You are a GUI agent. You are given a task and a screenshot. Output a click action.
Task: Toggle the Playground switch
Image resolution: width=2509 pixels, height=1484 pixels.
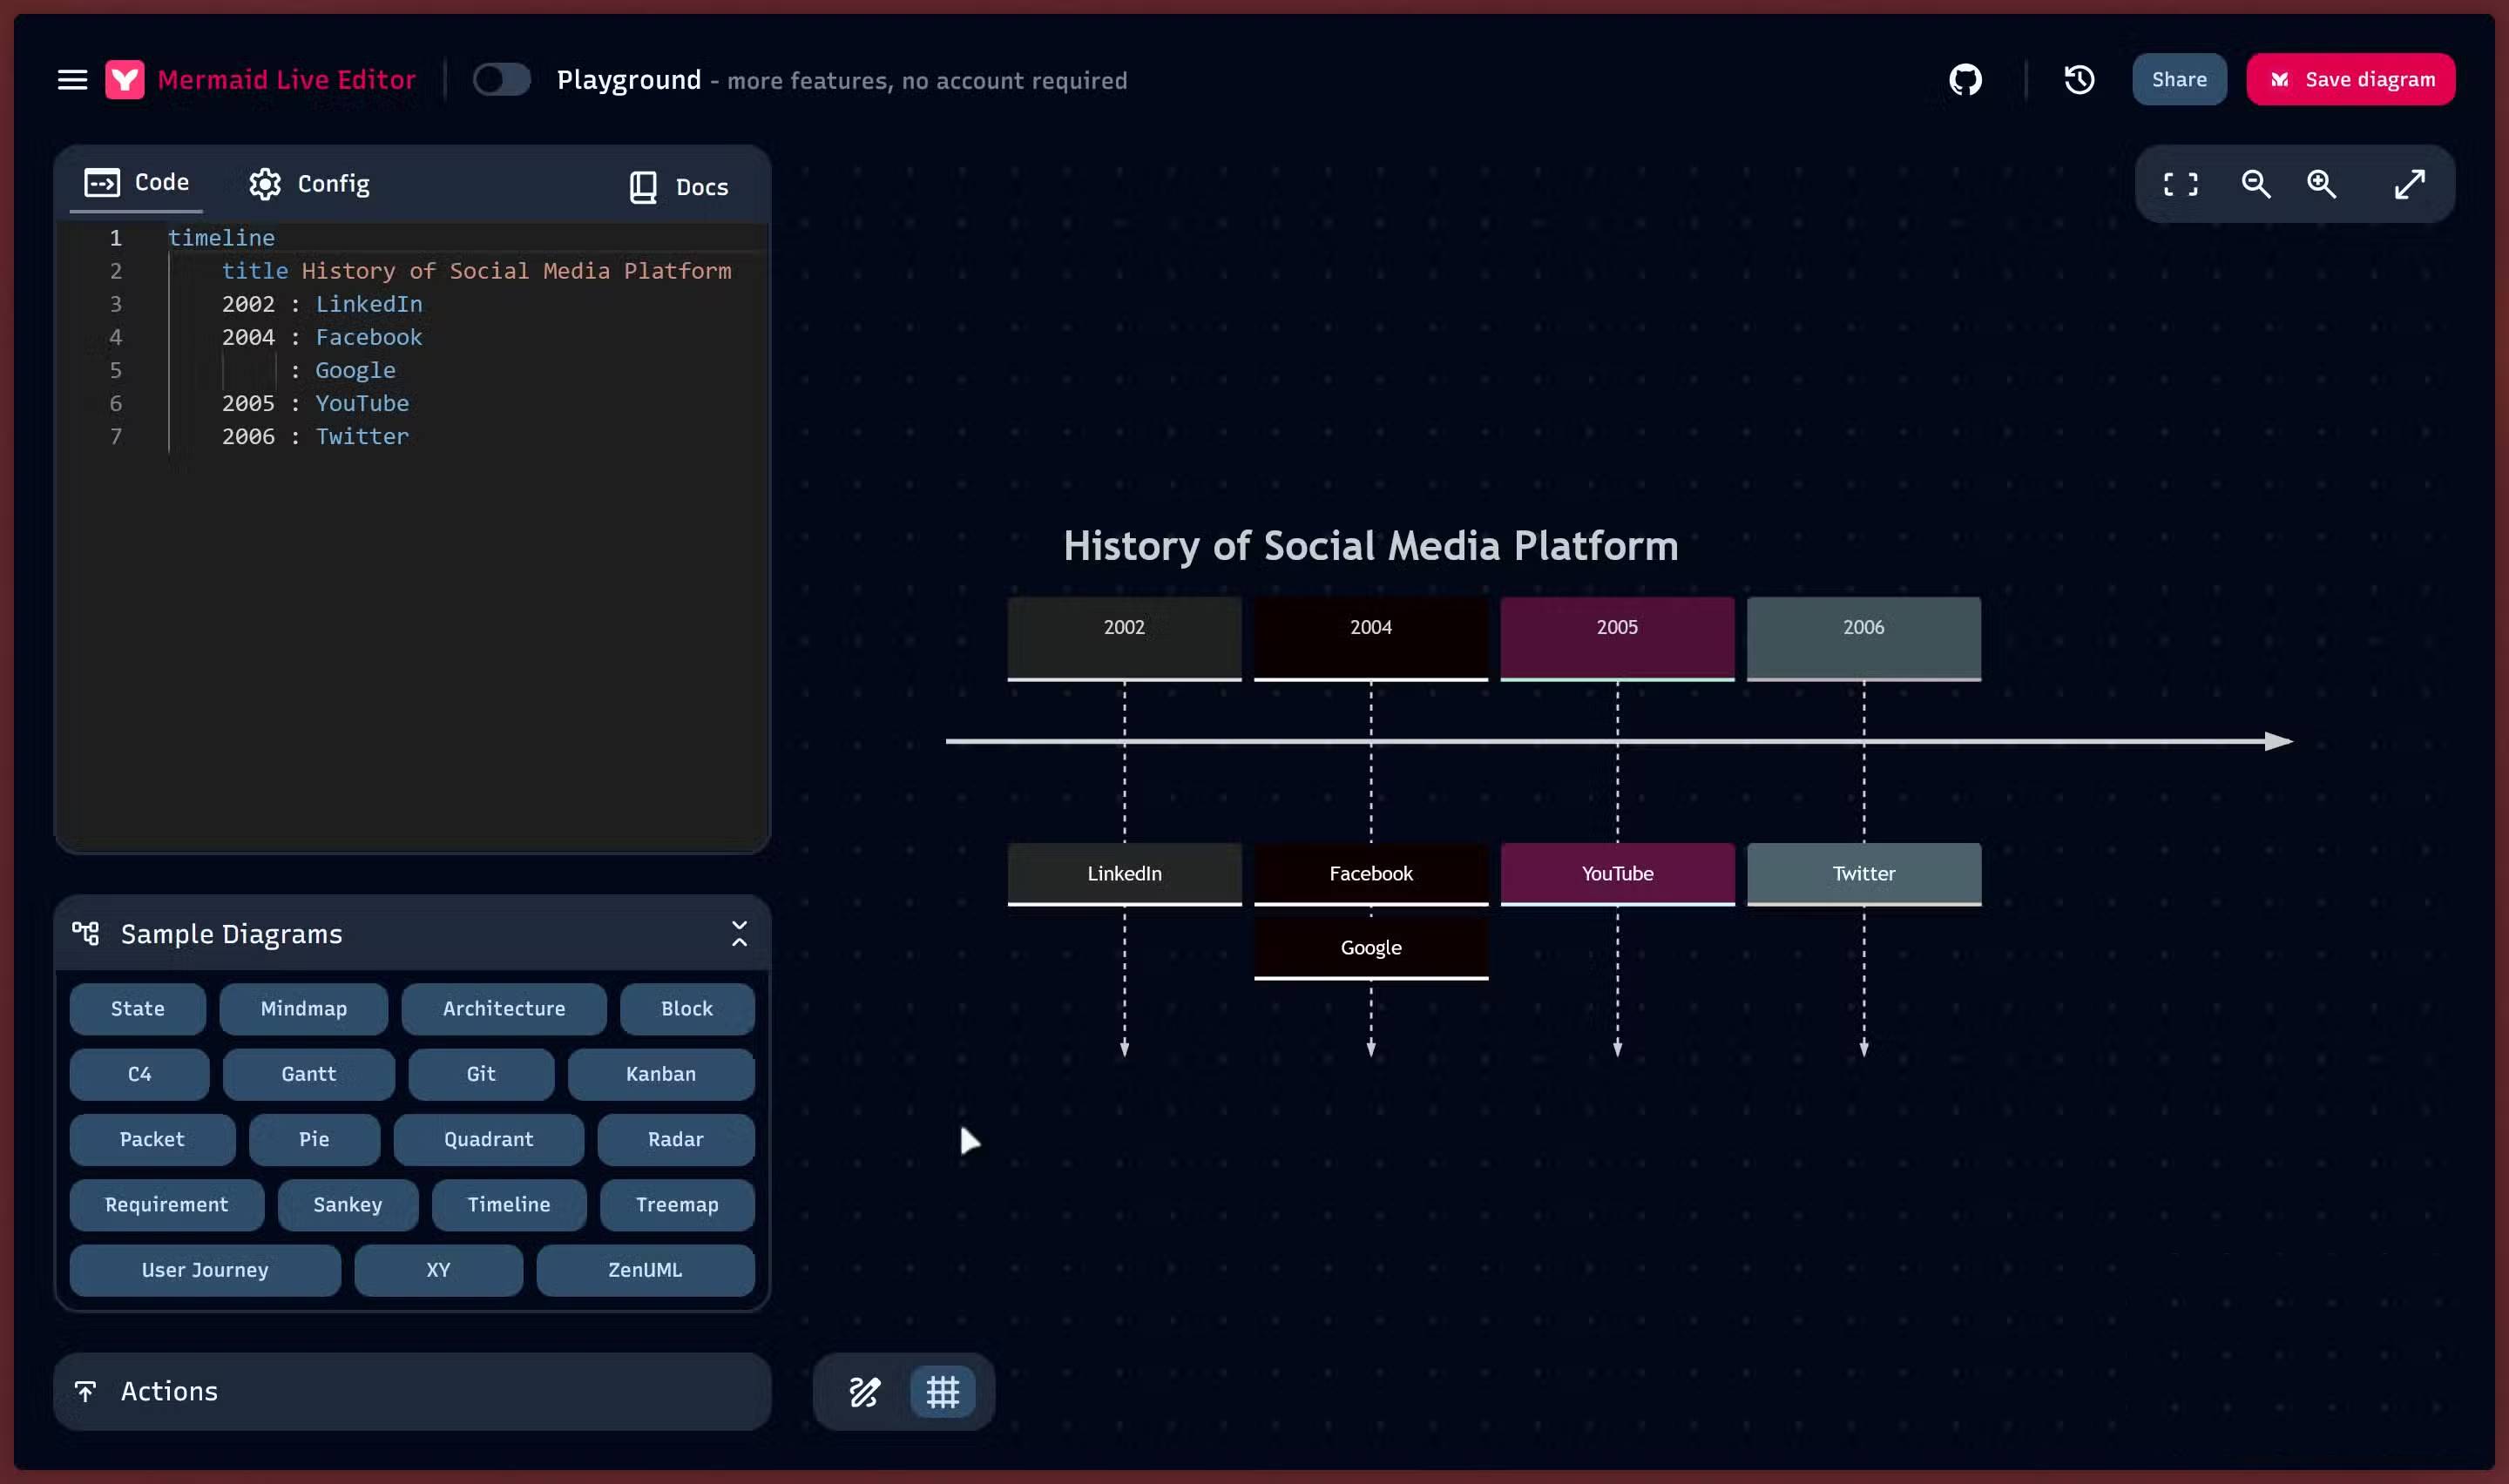tap(501, 80)
